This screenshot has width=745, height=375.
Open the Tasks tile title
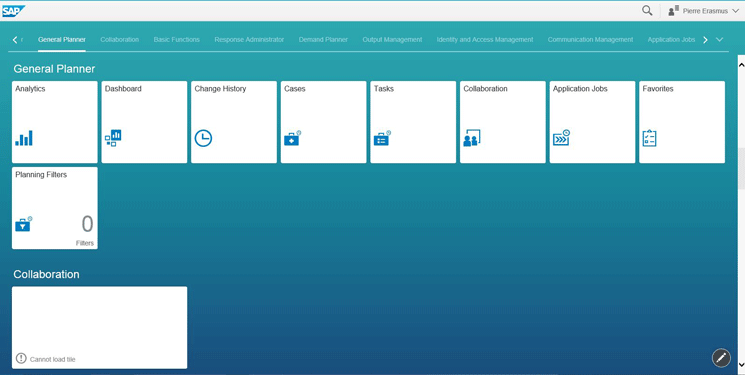pos(384,89)
